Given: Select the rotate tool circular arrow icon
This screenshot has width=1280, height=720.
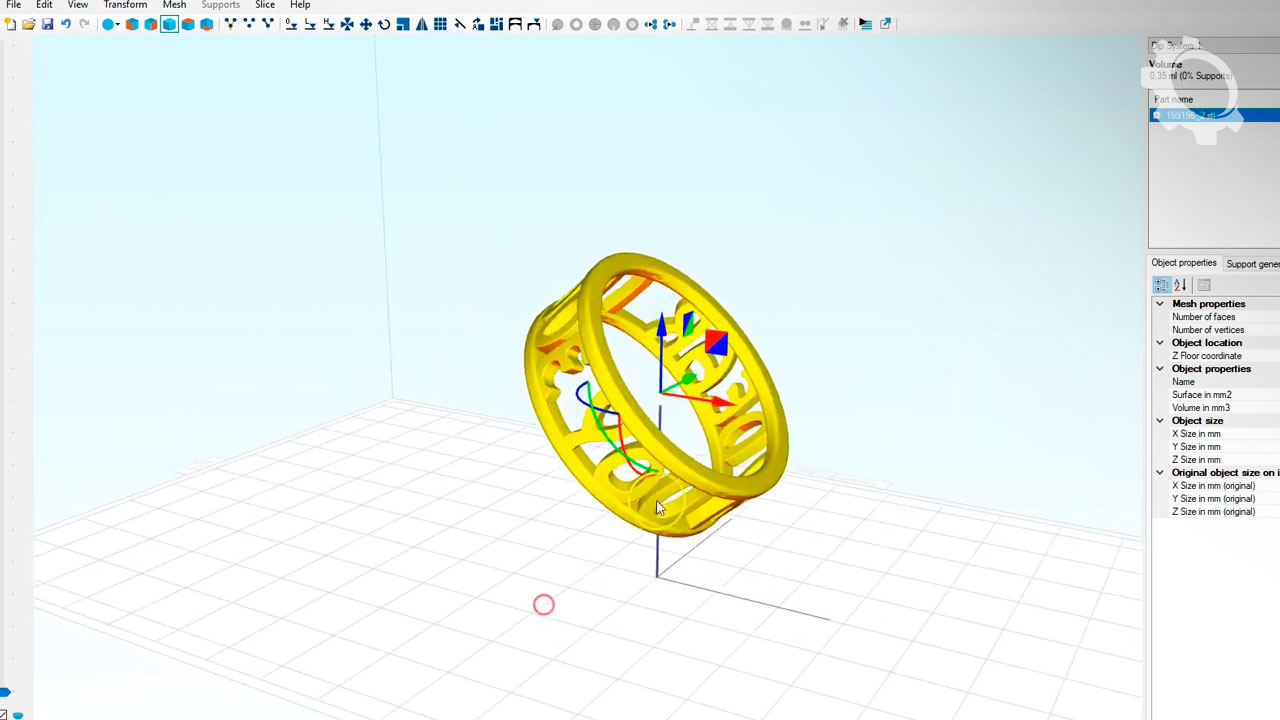Looking at the screenshot, I should tap(384, 24).
